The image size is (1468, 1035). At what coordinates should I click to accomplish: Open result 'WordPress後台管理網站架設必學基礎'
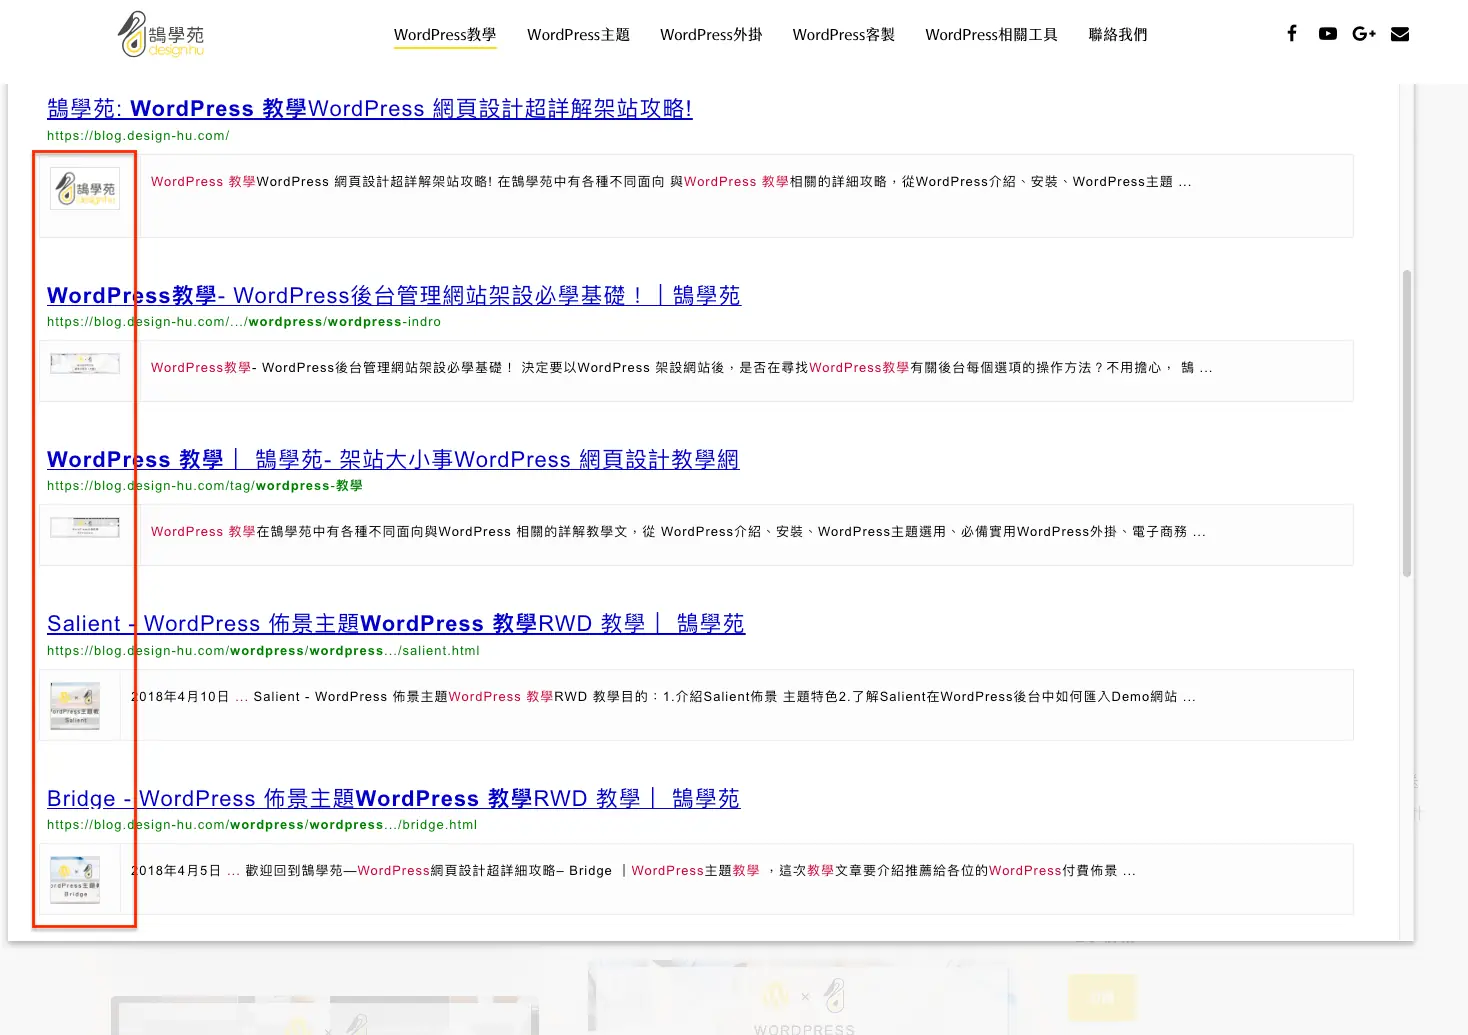[394, 295]
